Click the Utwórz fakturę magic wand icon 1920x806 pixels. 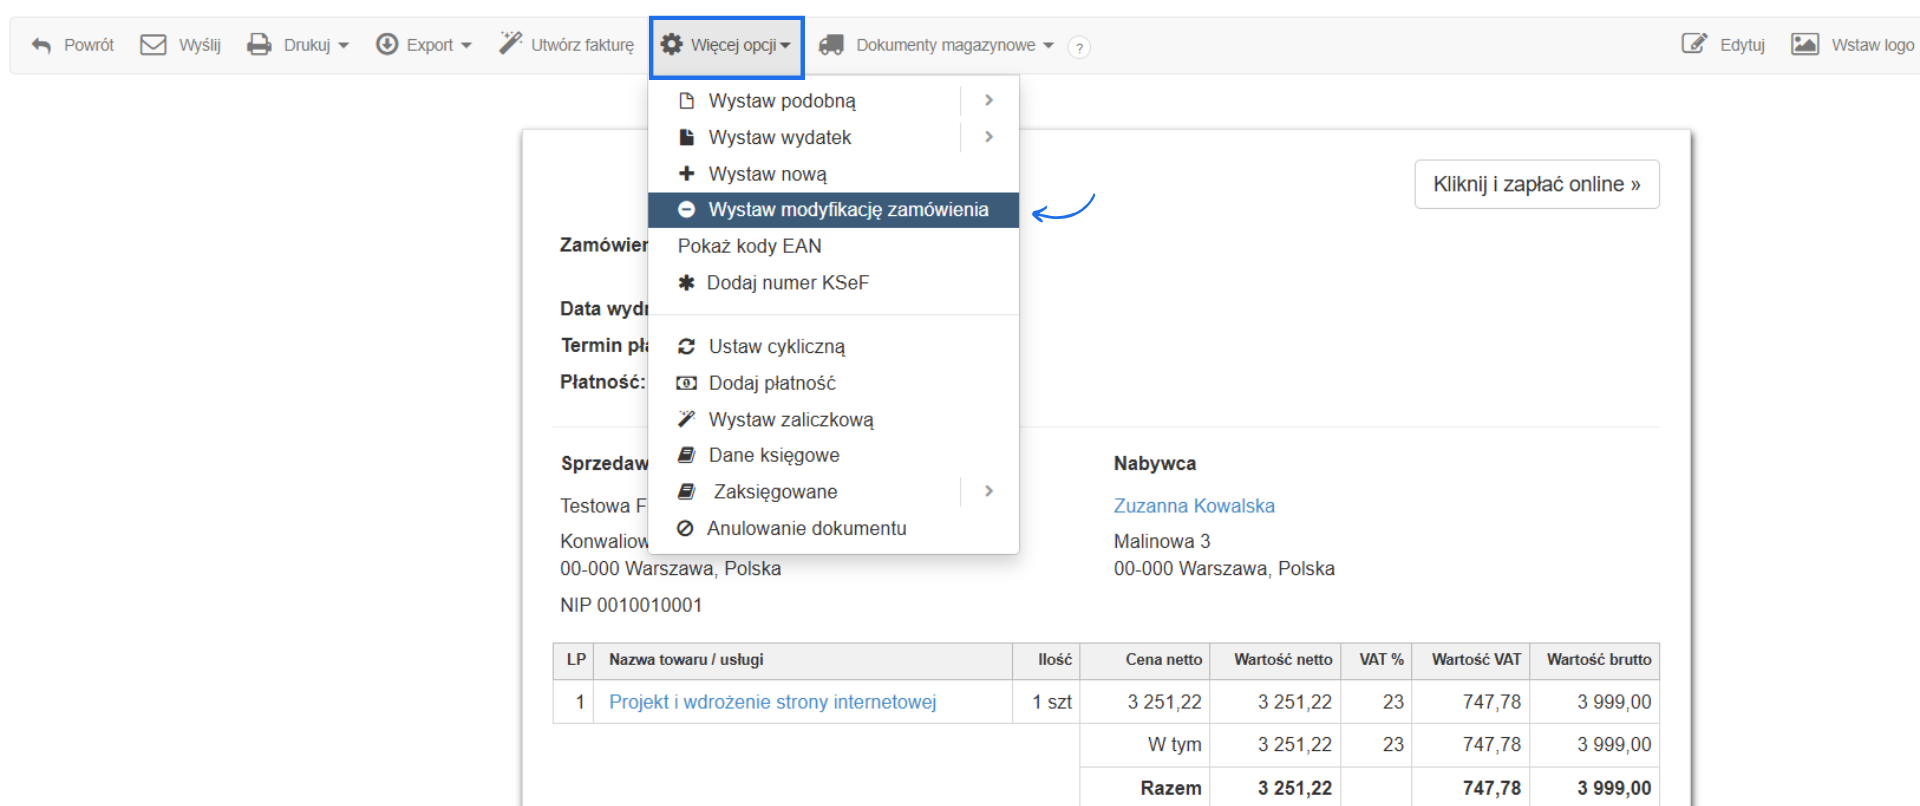511,43
